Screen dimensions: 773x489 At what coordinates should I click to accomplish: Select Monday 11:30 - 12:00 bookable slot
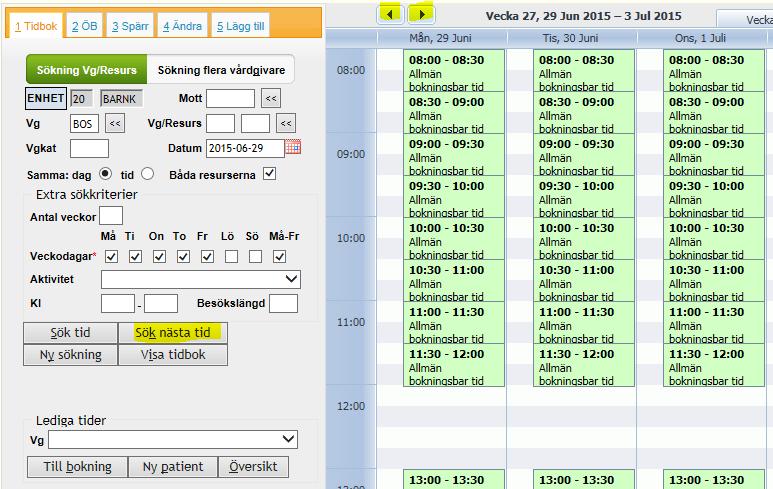point(454,365)
